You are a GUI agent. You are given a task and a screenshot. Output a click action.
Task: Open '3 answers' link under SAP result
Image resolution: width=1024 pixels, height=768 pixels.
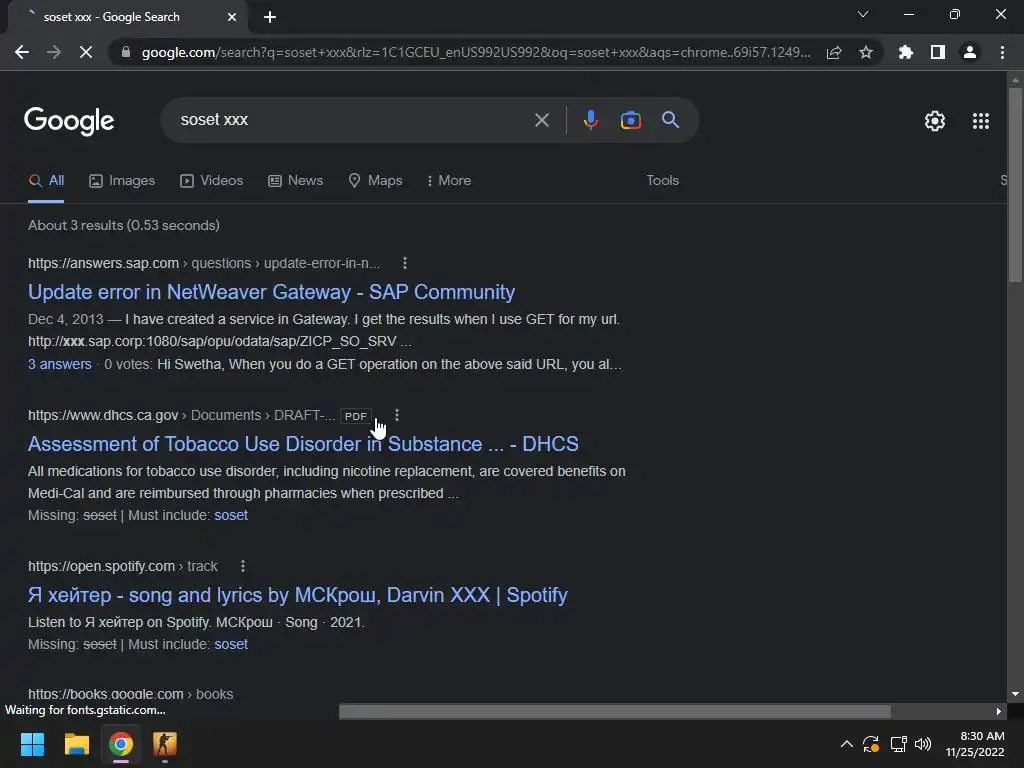pos(59,364)
